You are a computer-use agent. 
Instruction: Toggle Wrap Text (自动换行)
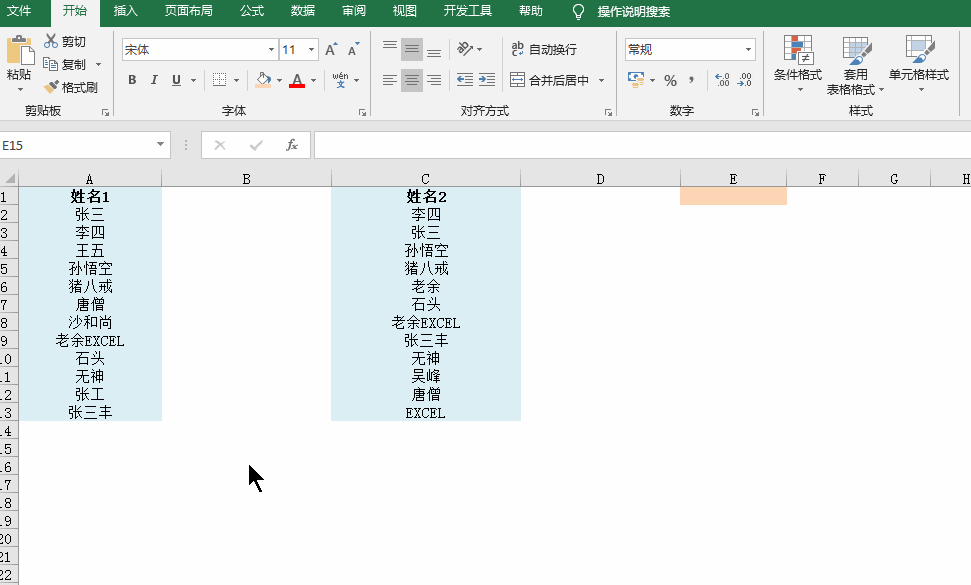pyautogui.click(x=544, y=49)
